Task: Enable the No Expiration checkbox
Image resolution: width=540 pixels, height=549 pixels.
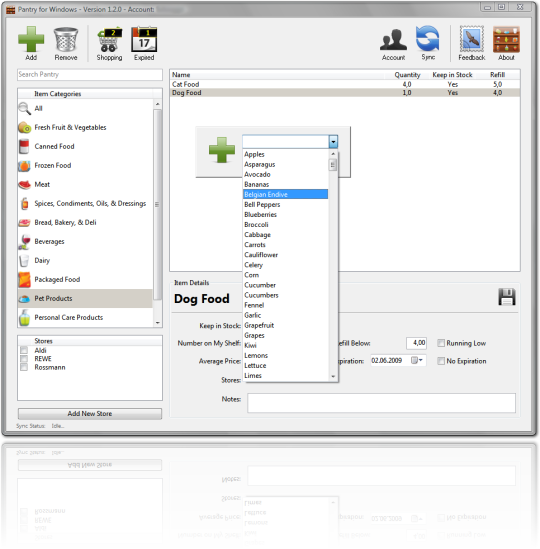Action: pyautogui.click(x=441, y=361)
